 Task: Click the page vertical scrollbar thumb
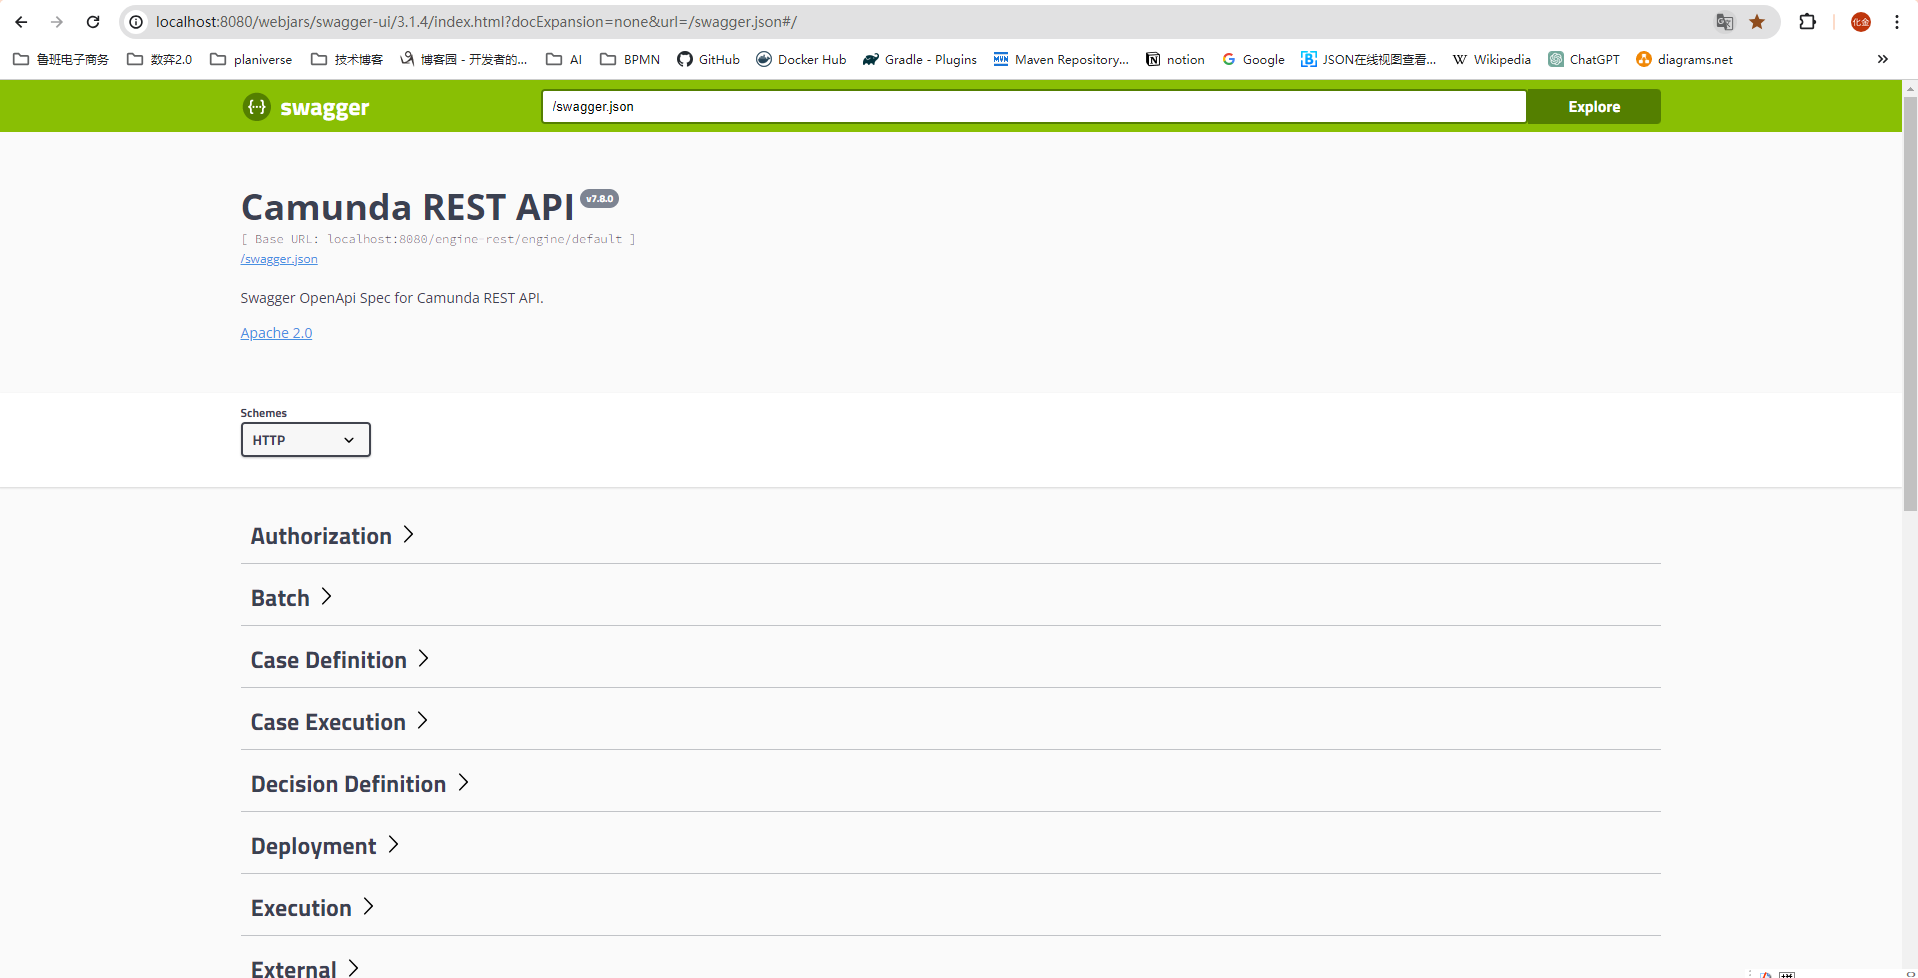pyautogui.click(x=1910, y=304)
